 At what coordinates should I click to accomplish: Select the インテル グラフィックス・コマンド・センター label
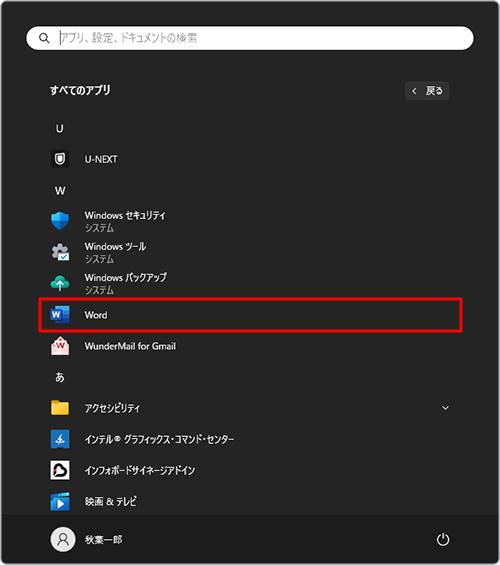point(159,439)
